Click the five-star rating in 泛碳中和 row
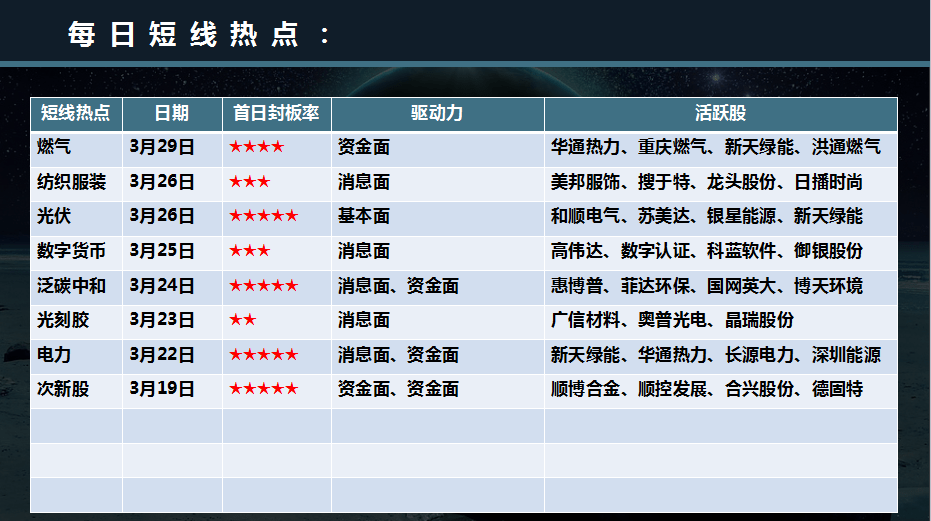931x521 pixels. coord(264,286)
